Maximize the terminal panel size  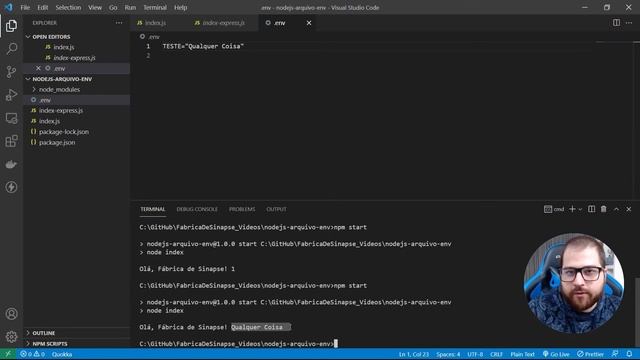[616, 209]
